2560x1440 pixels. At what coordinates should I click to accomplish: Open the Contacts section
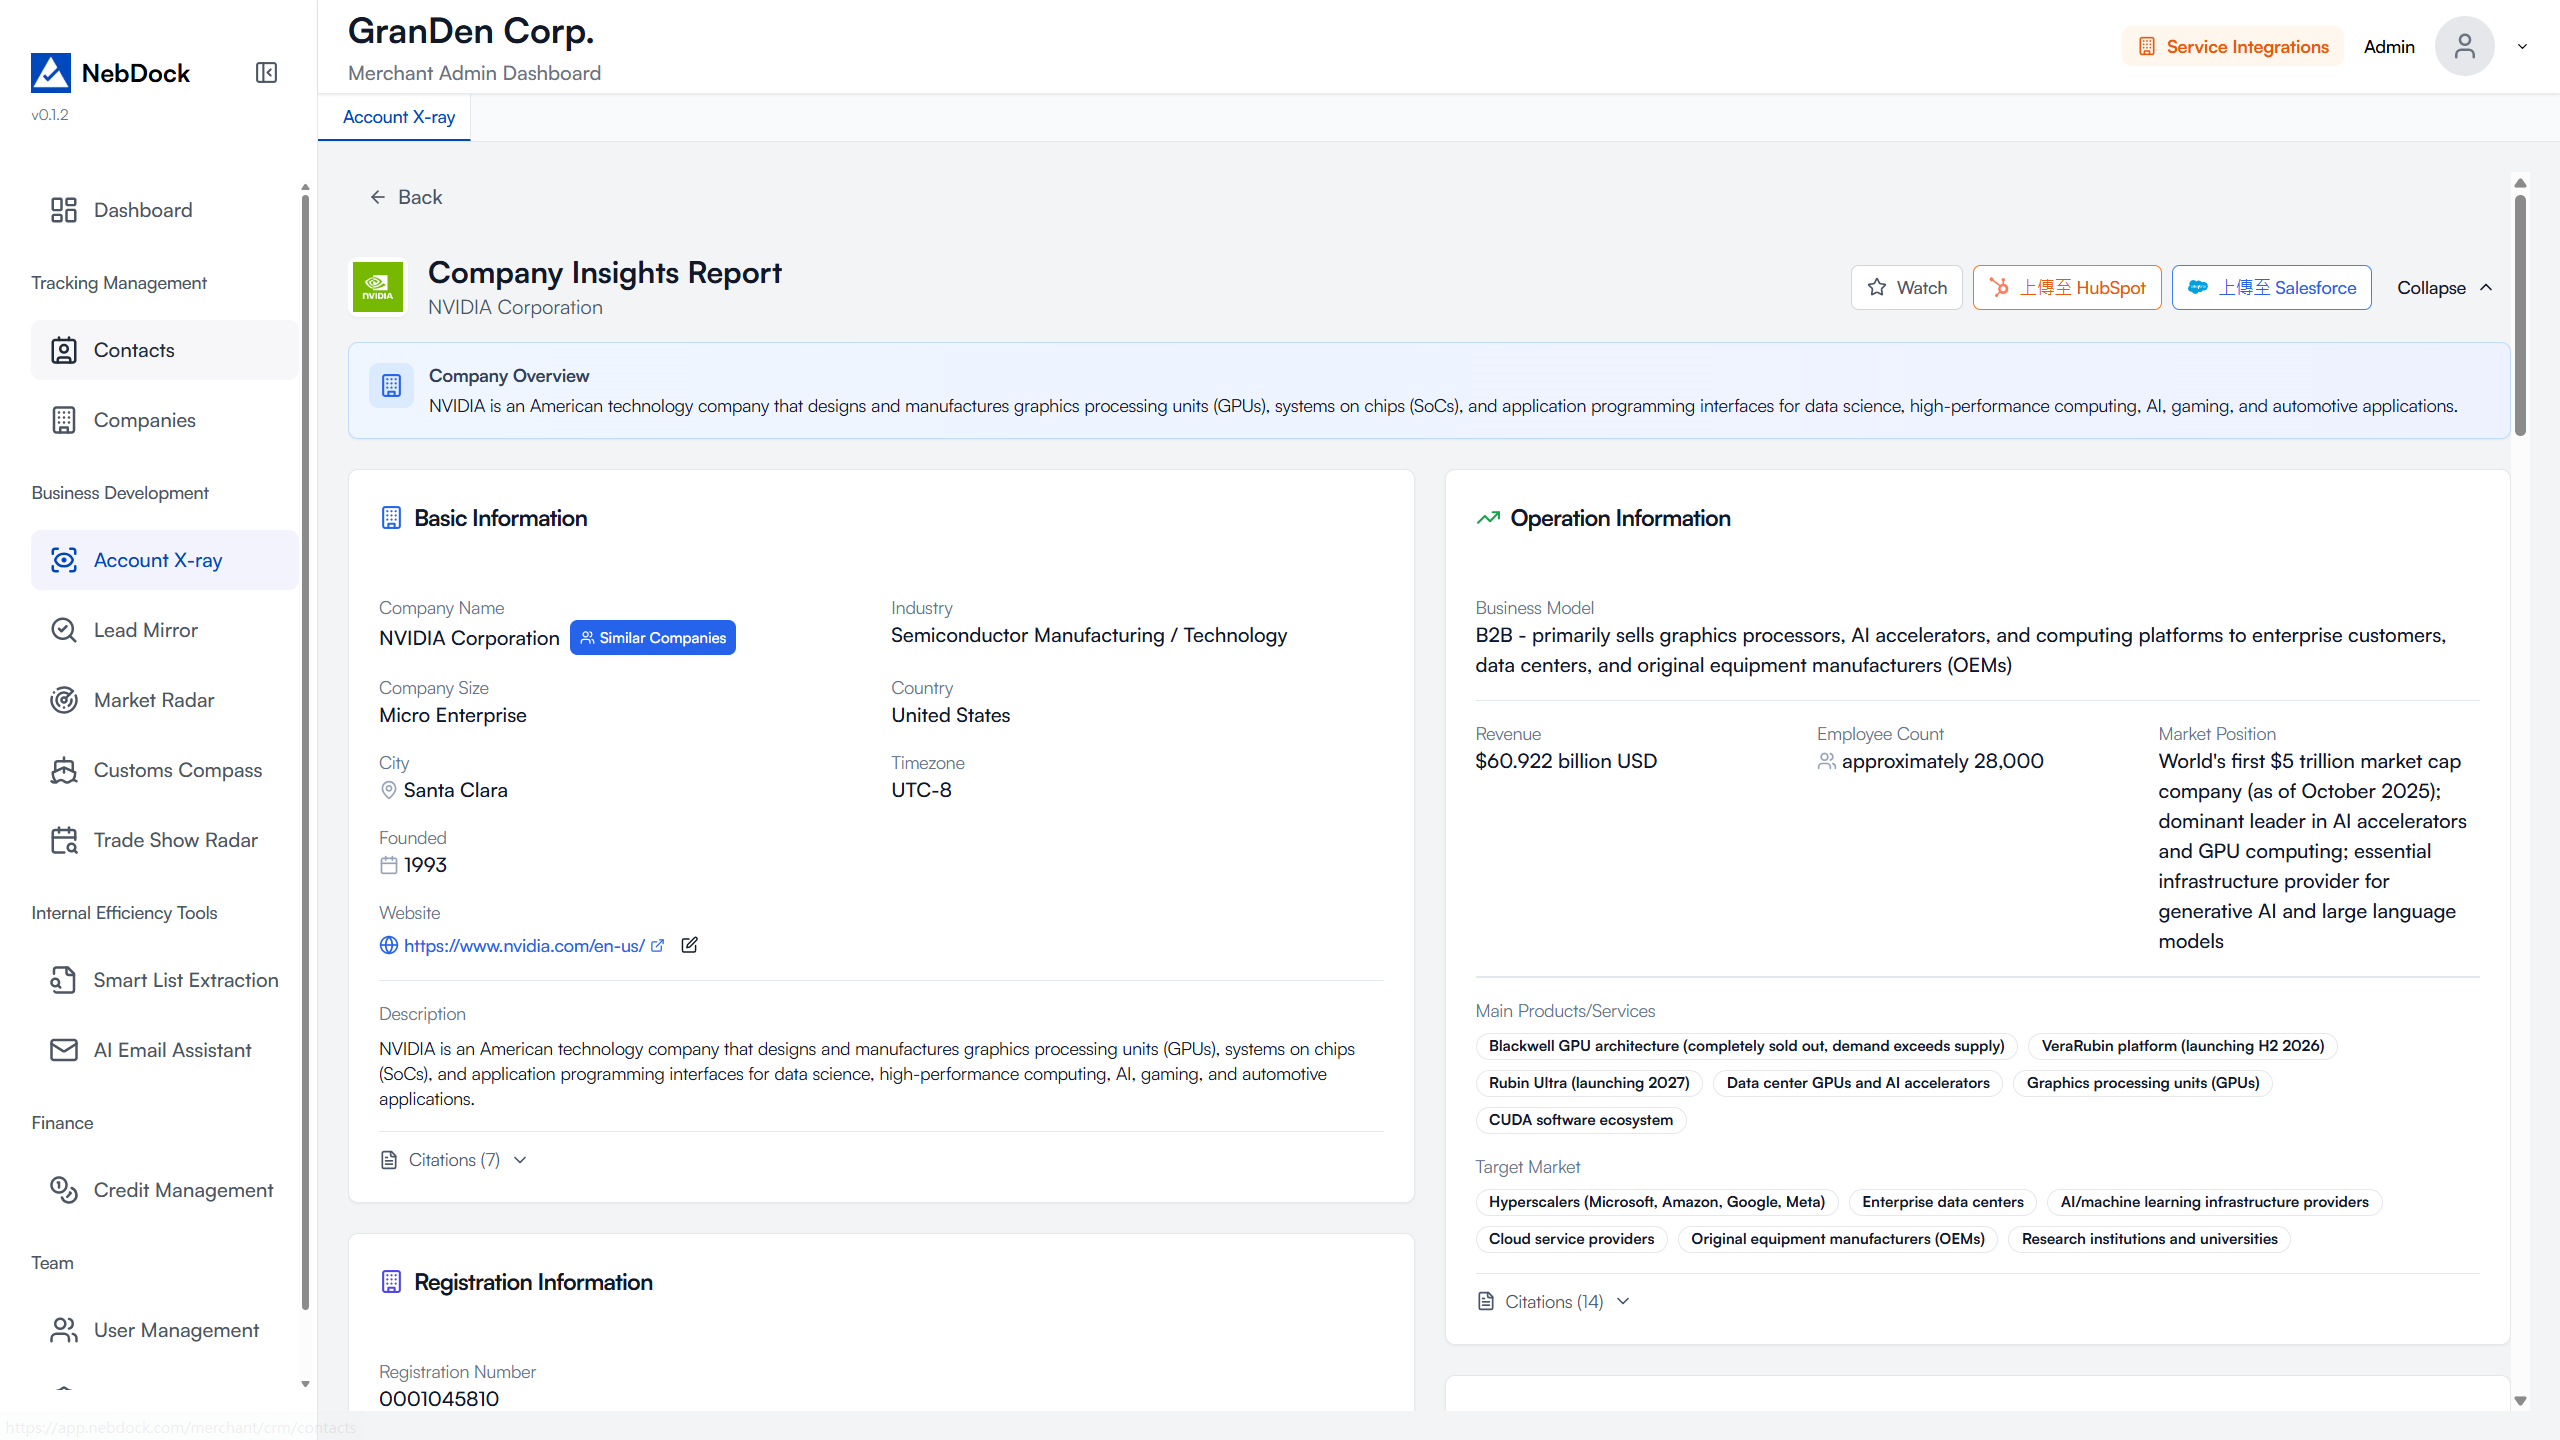tap(133, 350)
